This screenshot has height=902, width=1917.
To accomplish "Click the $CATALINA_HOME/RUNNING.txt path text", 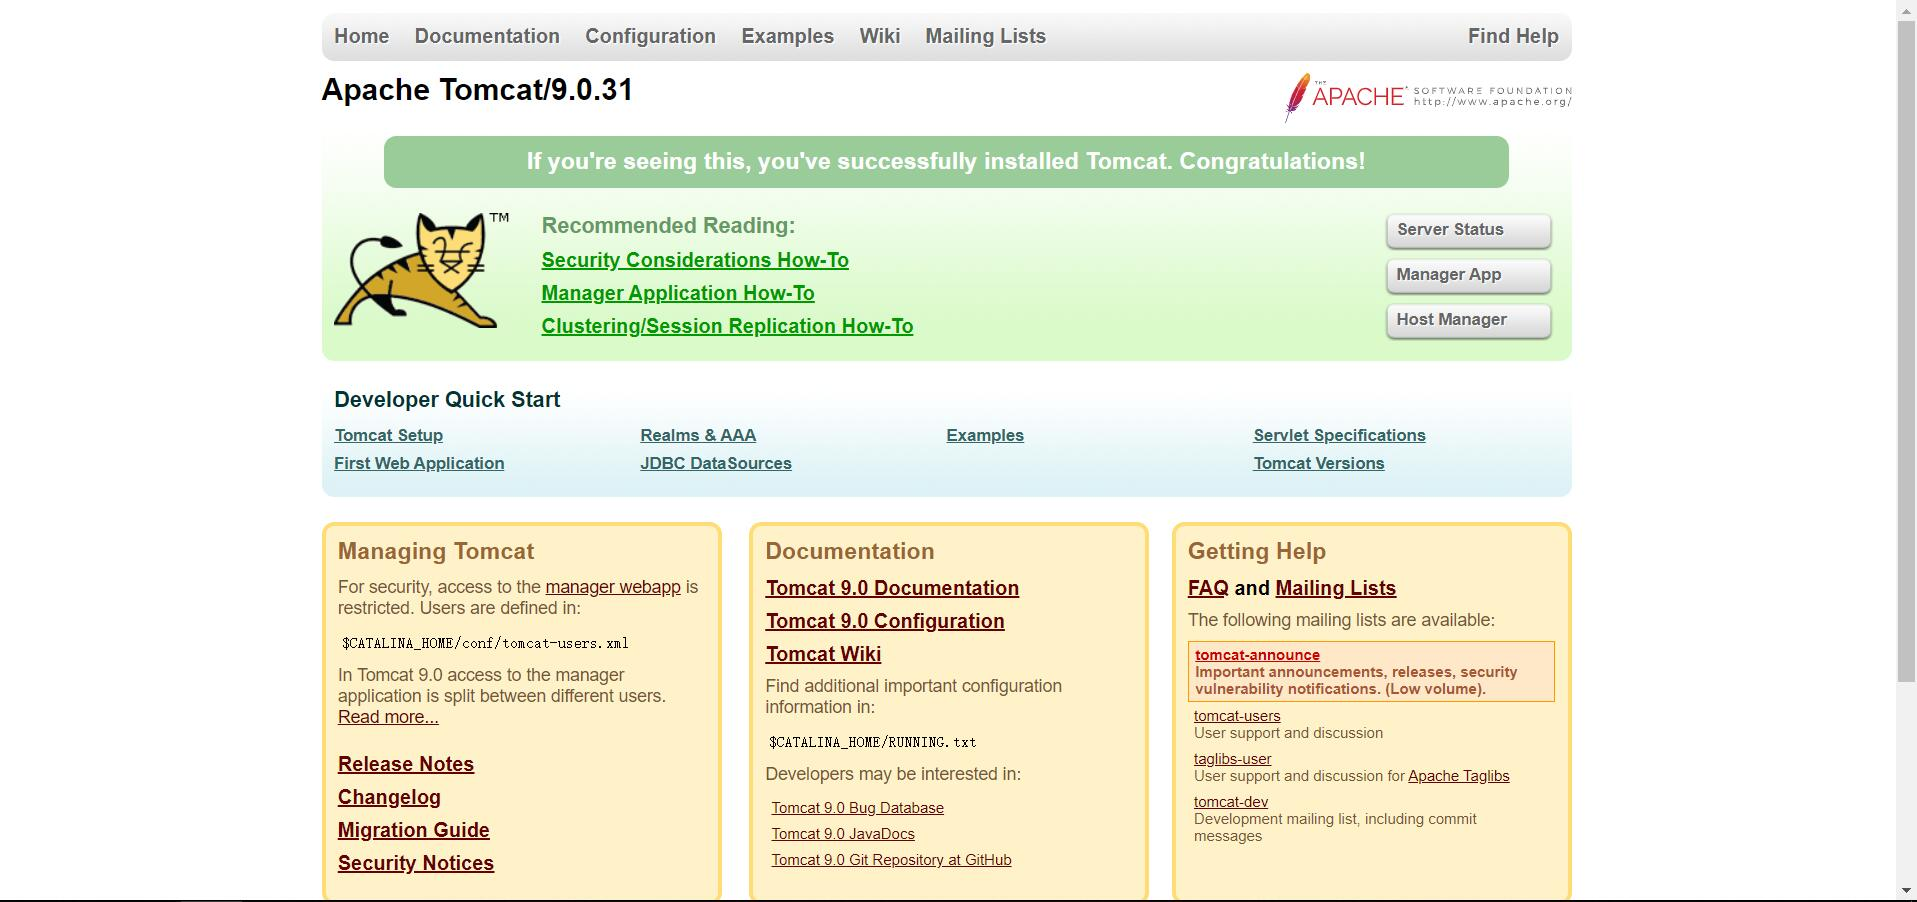I will pos(873,742).
